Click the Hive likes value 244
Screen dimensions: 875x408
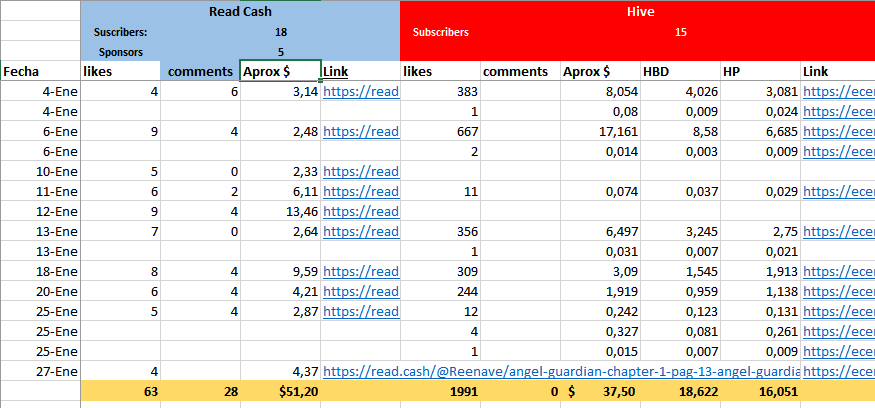(x=440, y=291)
